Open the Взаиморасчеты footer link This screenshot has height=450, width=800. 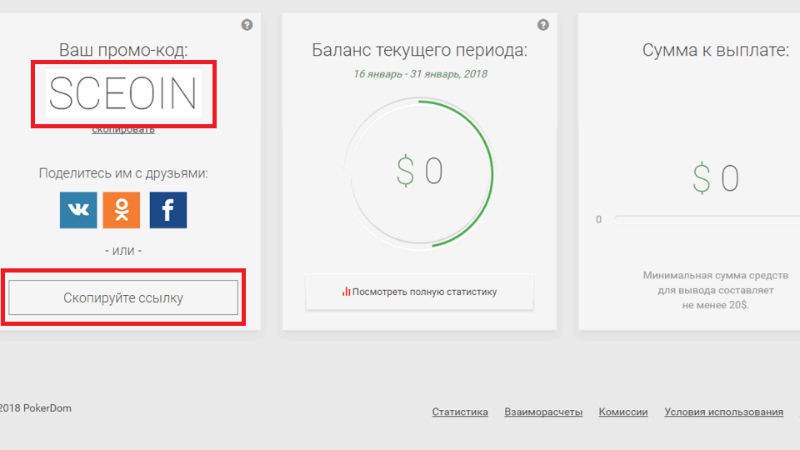tap(543, 412)
